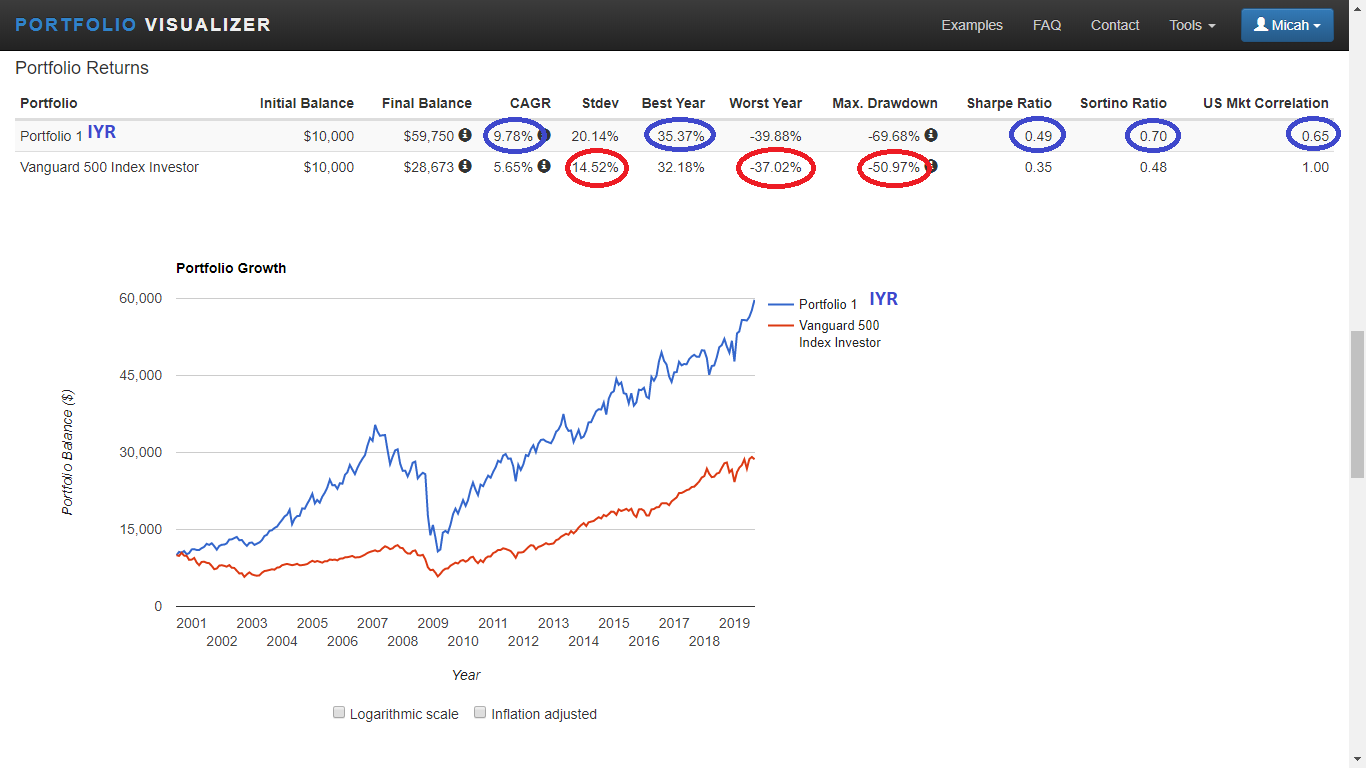Click Vanguard 500 Index Investor row name
Screen dimensions: 1366x768
[109, 167]
